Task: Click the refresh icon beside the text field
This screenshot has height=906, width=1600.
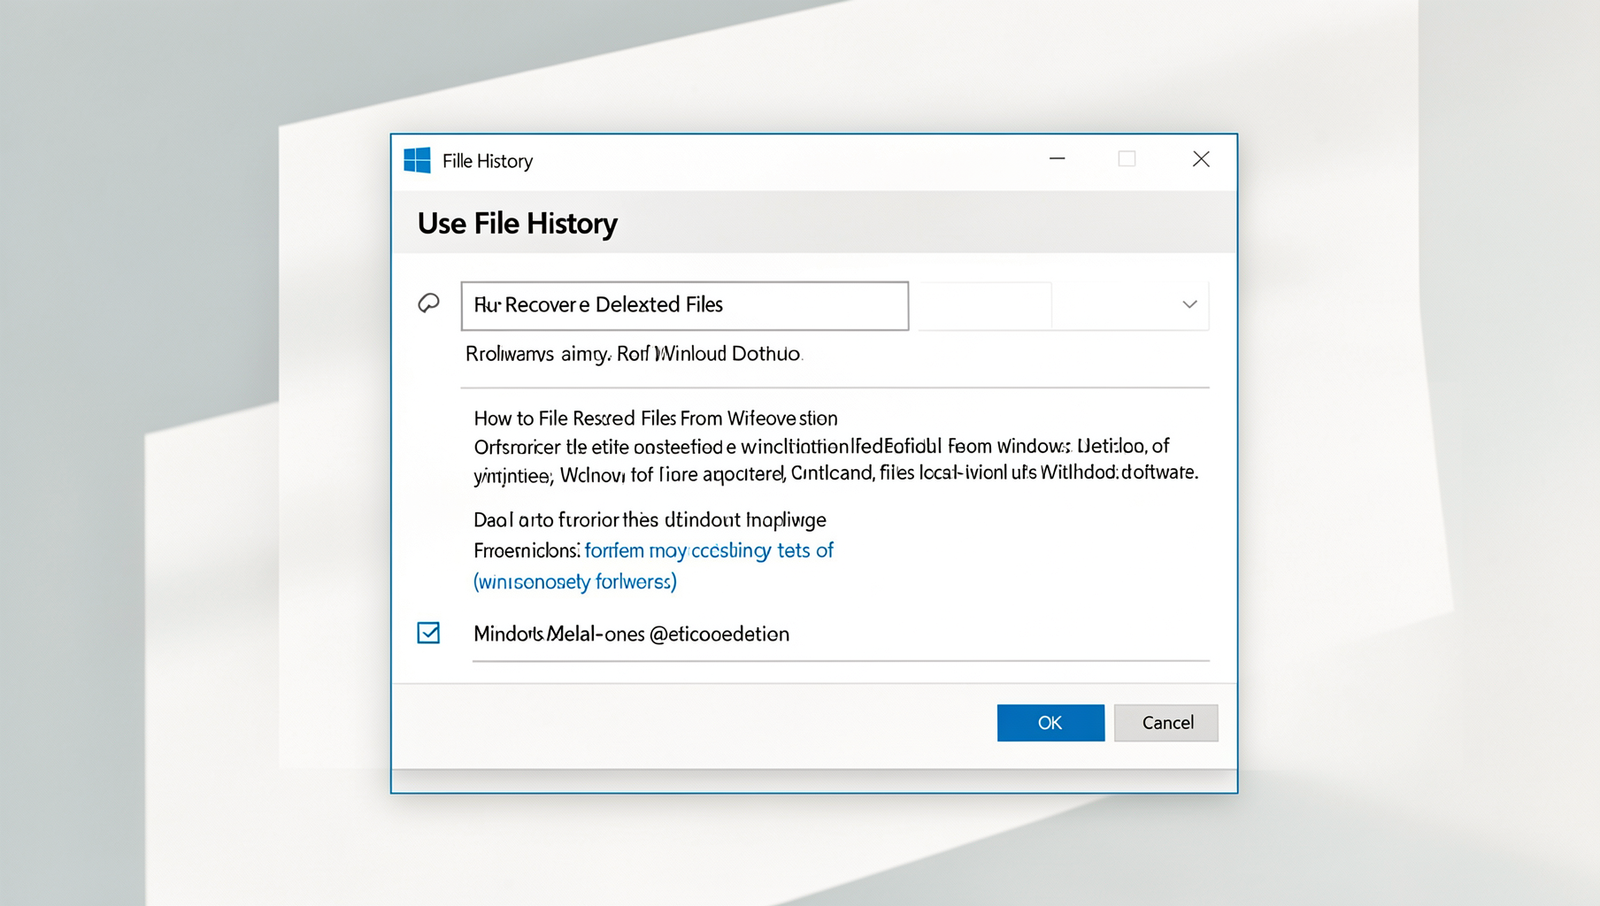Action: (x=429, y=303)
